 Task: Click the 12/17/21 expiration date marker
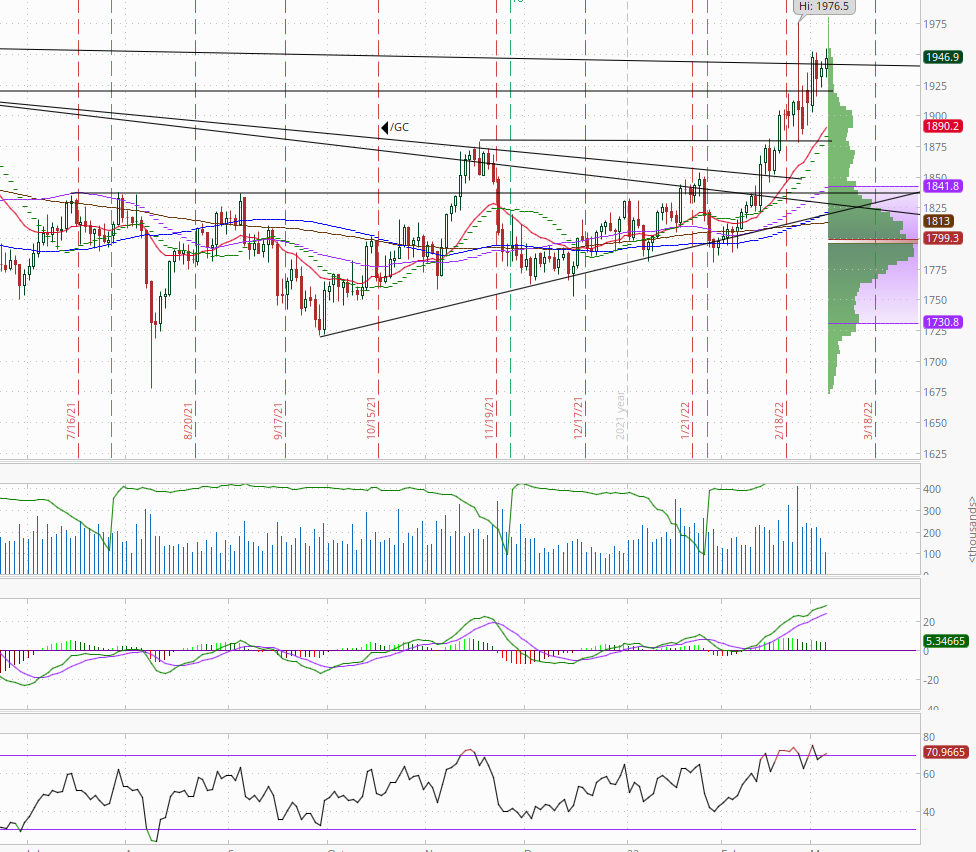coord(579,418)
